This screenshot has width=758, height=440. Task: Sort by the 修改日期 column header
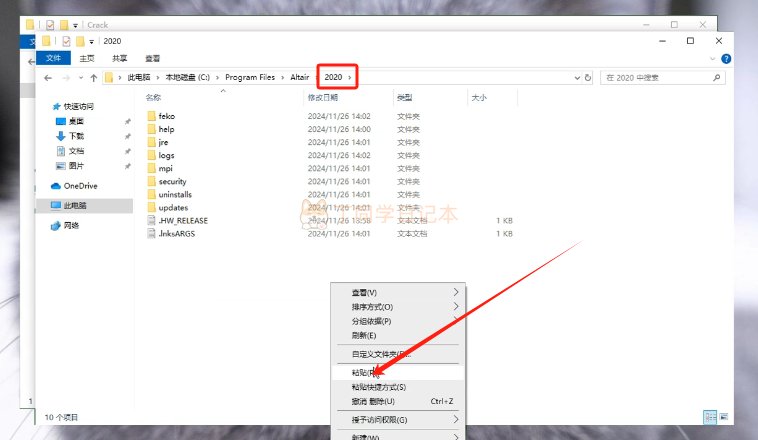tap(322, 98)
